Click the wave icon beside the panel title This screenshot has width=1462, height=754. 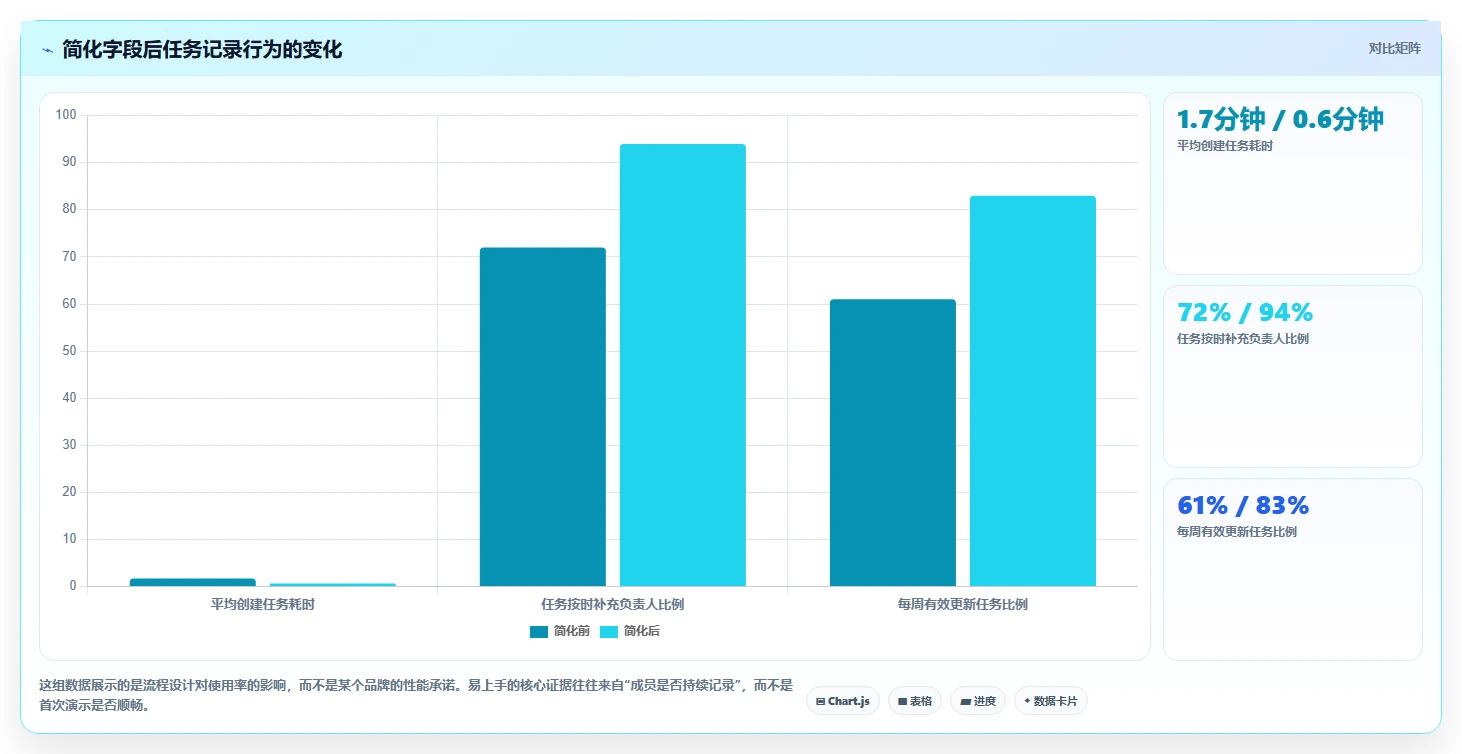coord(47,50)
